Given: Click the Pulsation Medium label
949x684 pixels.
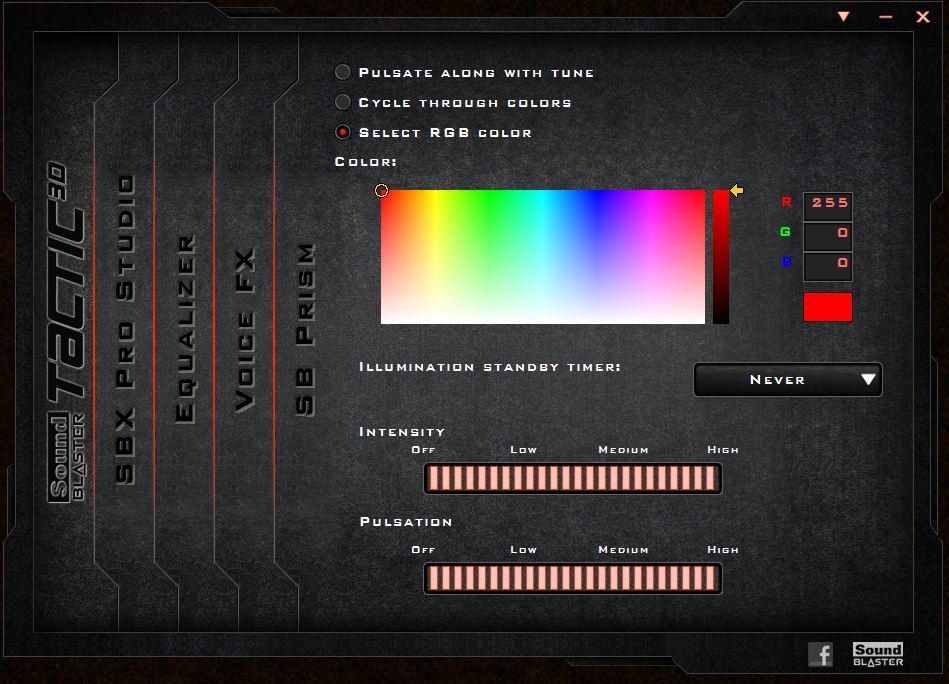Looking at the screenshot, I should (623, 550).
